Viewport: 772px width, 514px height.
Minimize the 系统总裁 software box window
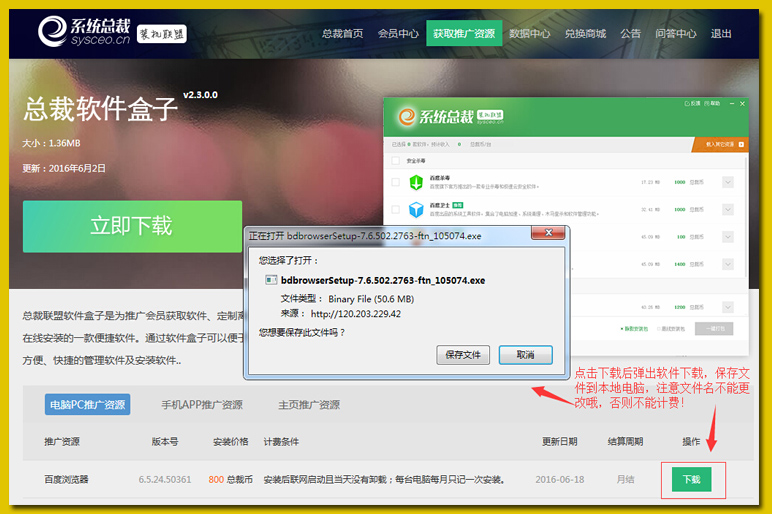click(x=732, y=103)
